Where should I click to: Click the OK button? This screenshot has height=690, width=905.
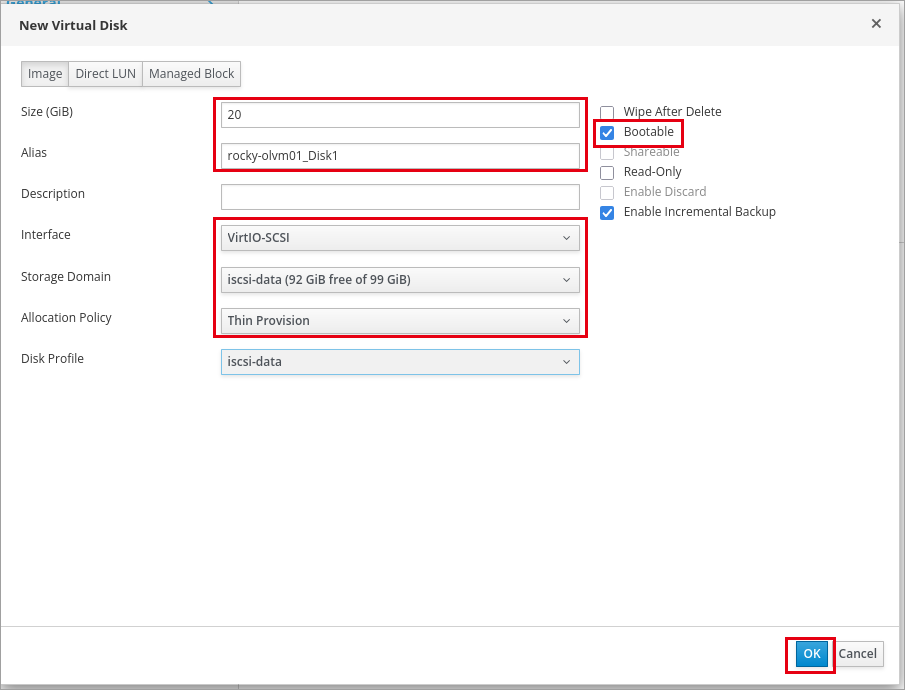pos(811,654)
